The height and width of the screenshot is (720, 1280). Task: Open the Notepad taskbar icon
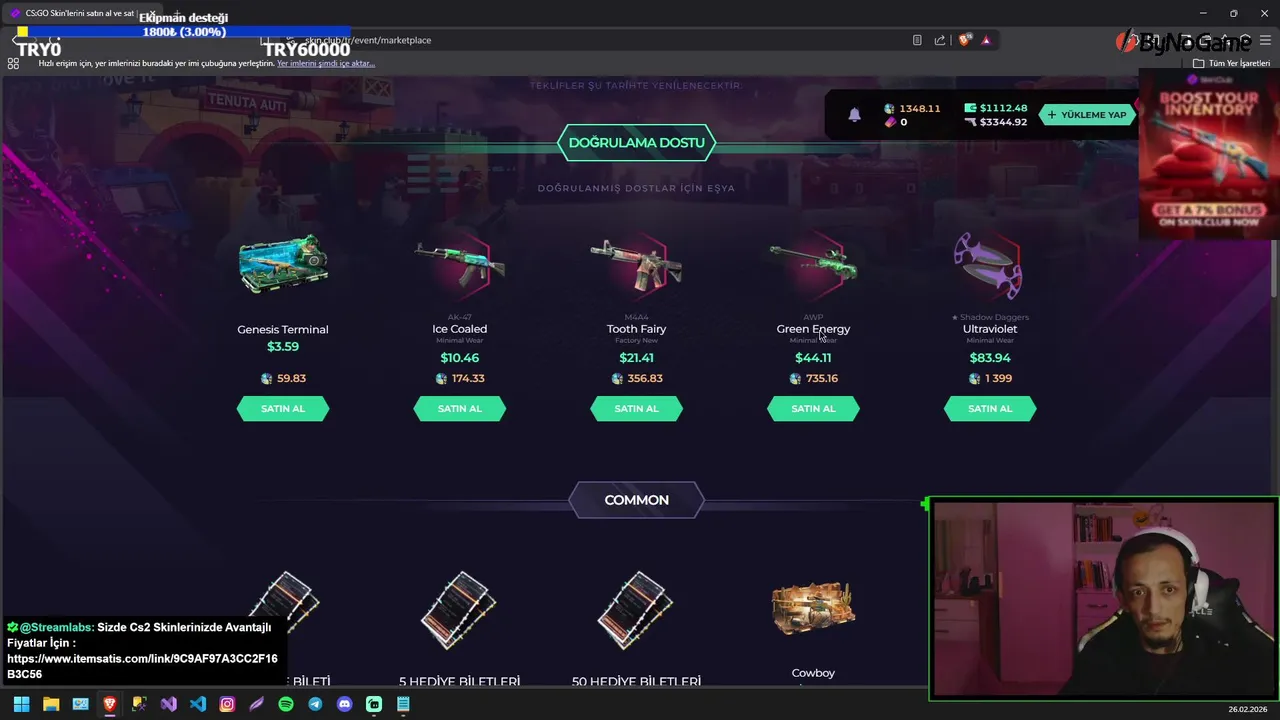point(403,704)
